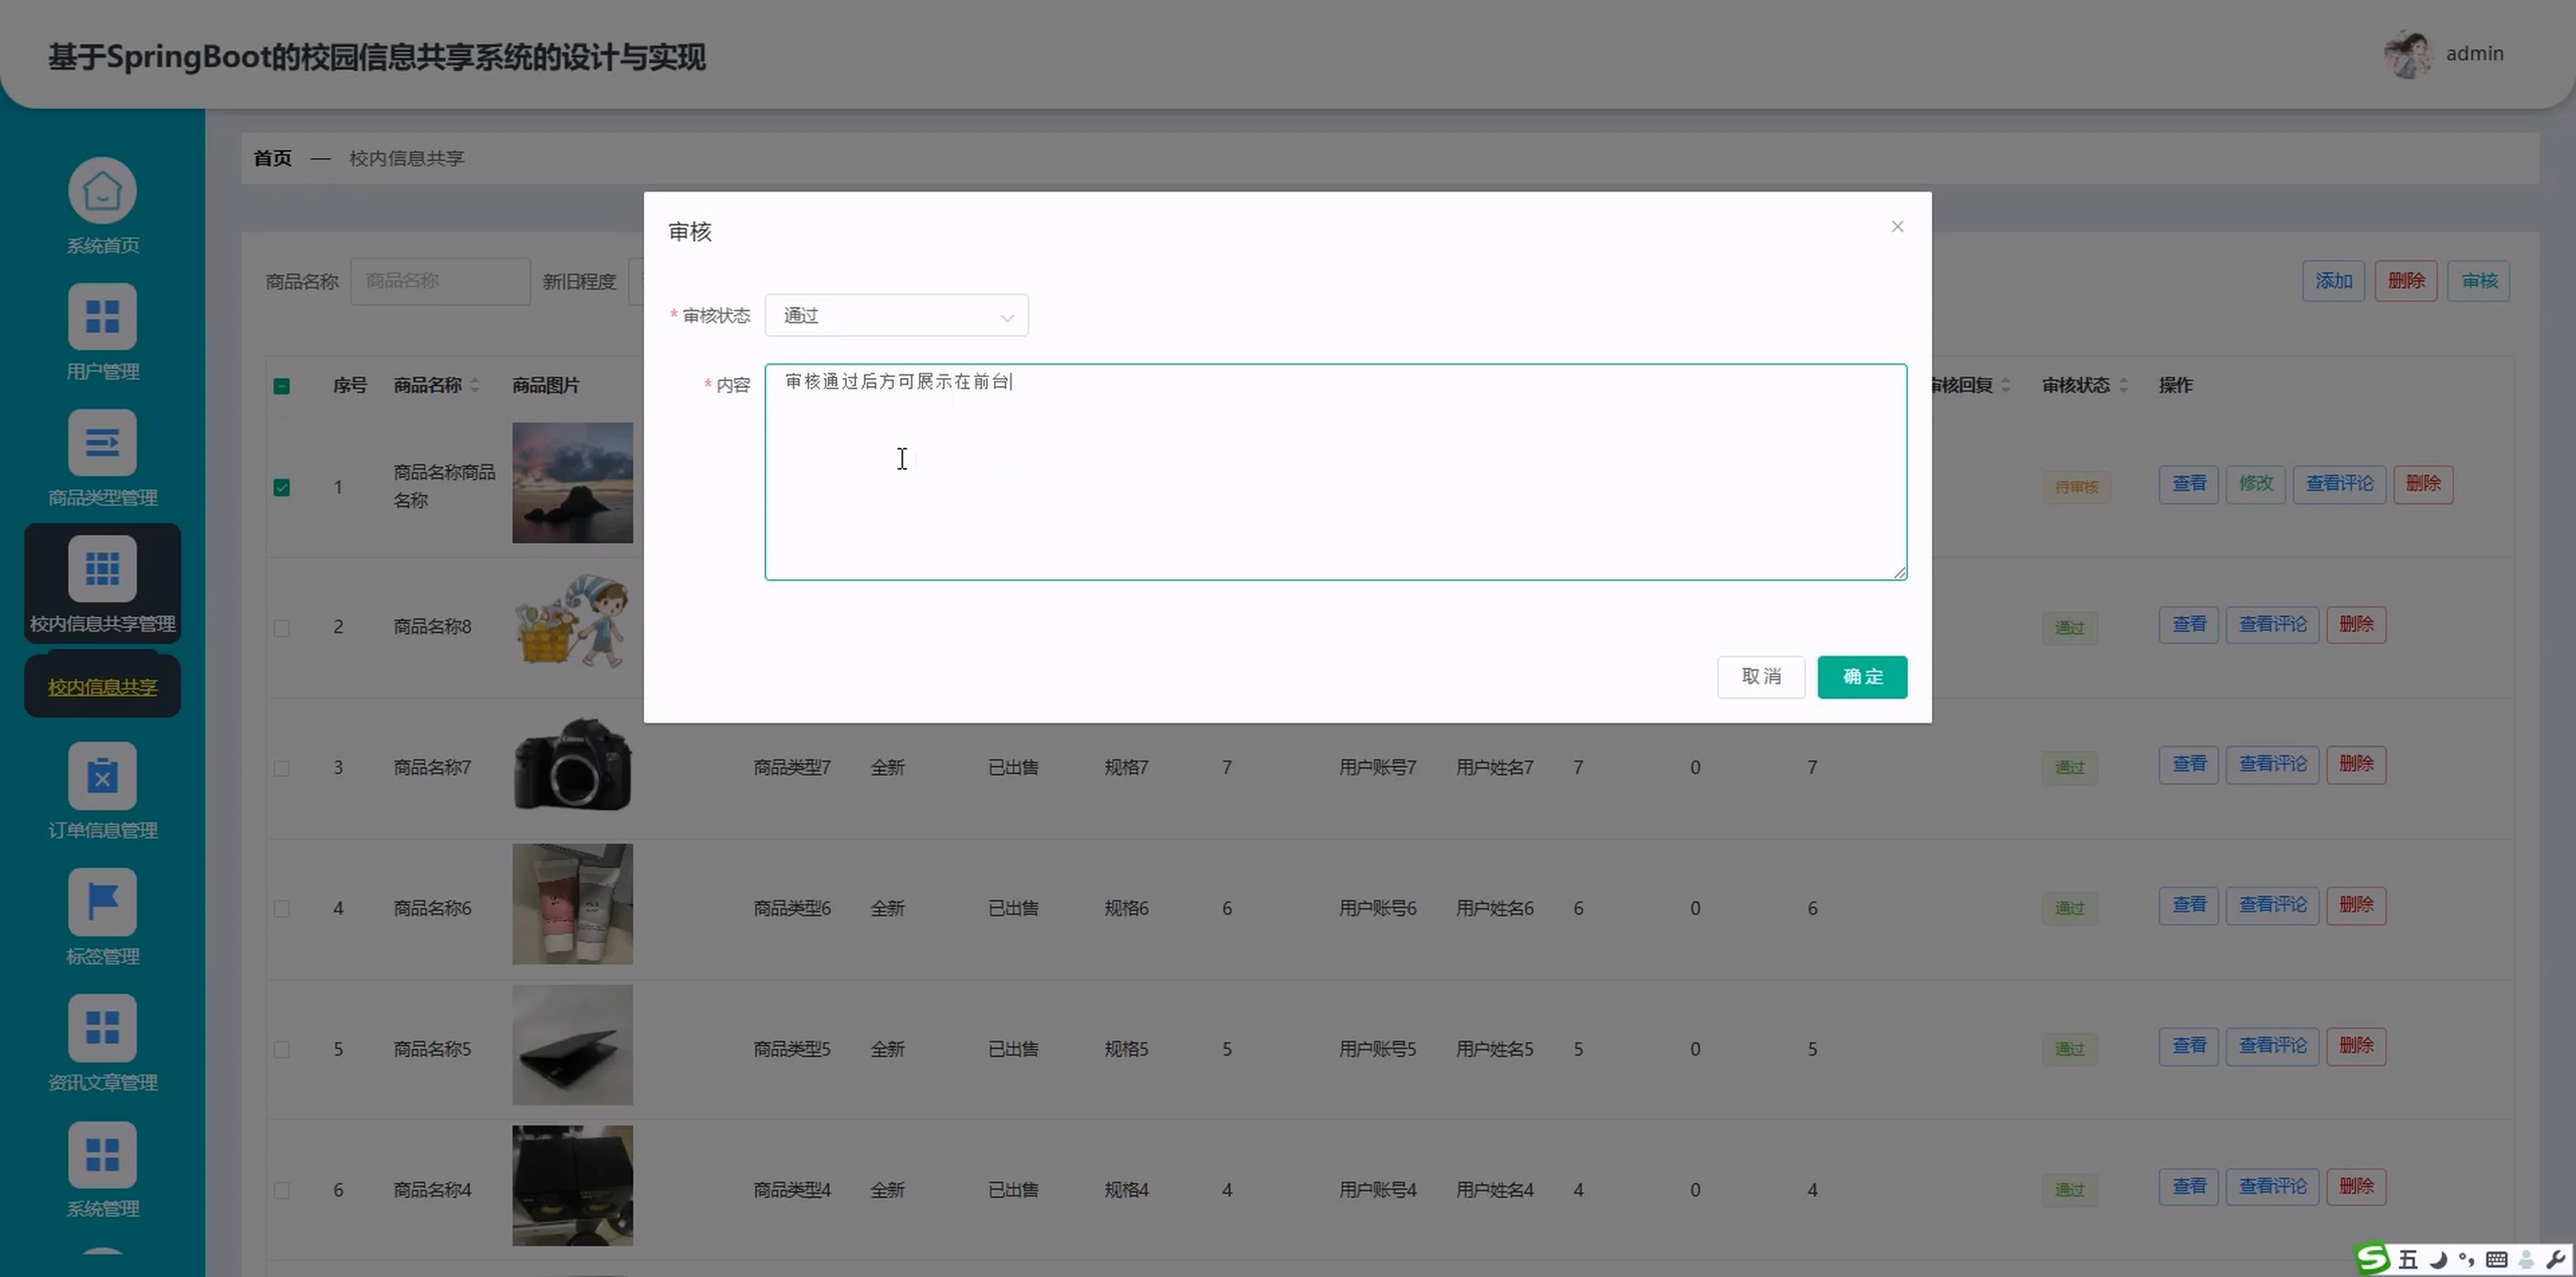Image resolution: width=2576 pixels, height=1277 pixels.
Task: Sort by 商品名称 column arrows
Action: tap(475, 385)
